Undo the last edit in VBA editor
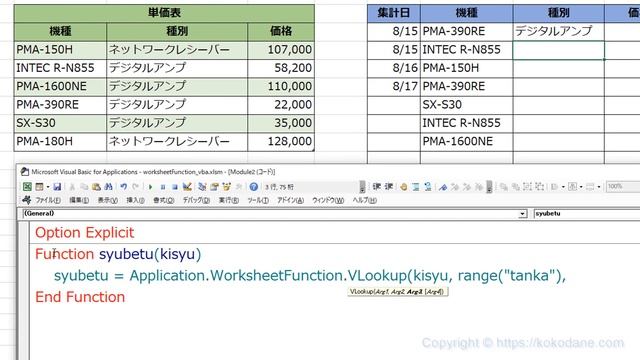The width and height of the screenshot is (640, 360). pyautogui.click(x=124, y=187)
